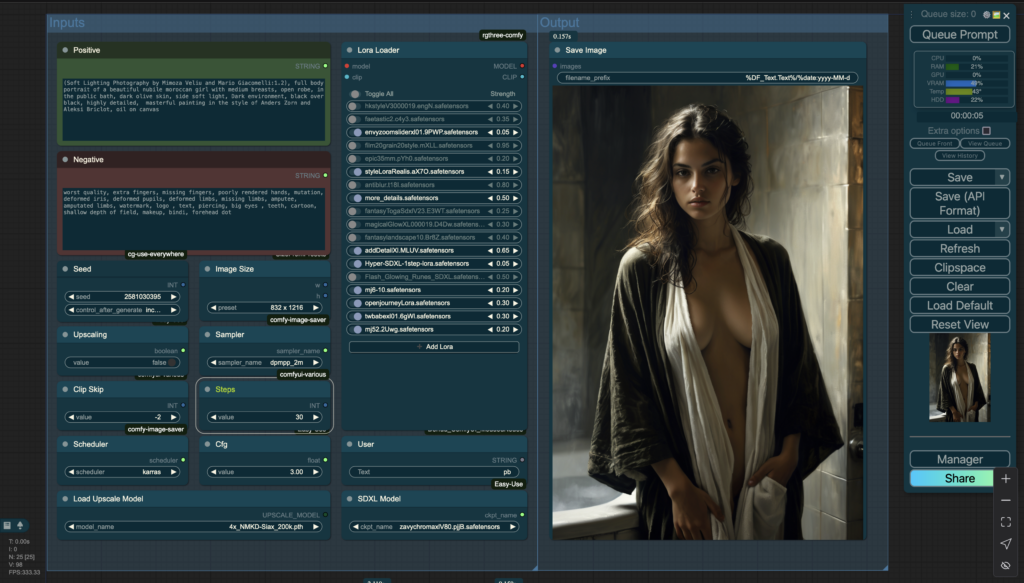Collapse the Save Image node using its dot

tap(558, 50)
